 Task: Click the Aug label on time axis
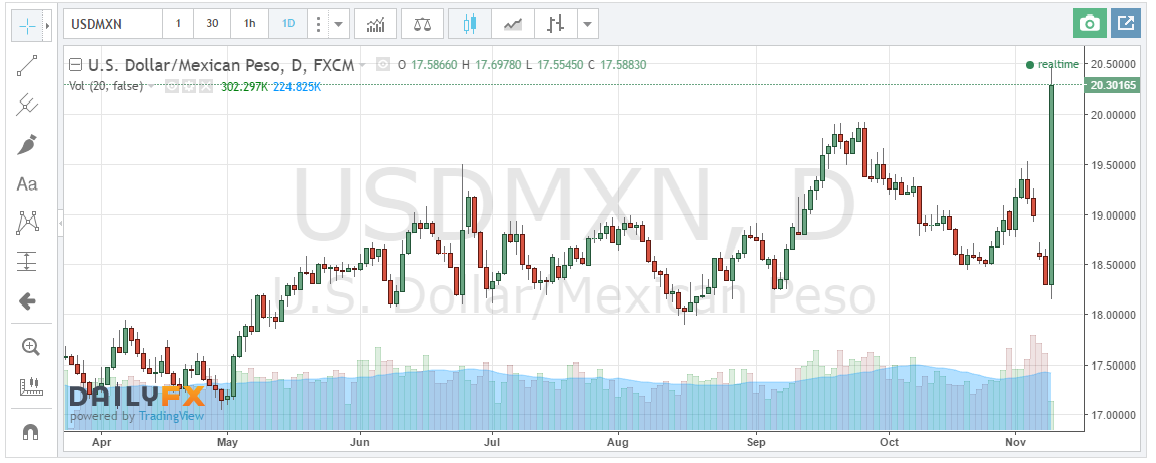point(618,442)
